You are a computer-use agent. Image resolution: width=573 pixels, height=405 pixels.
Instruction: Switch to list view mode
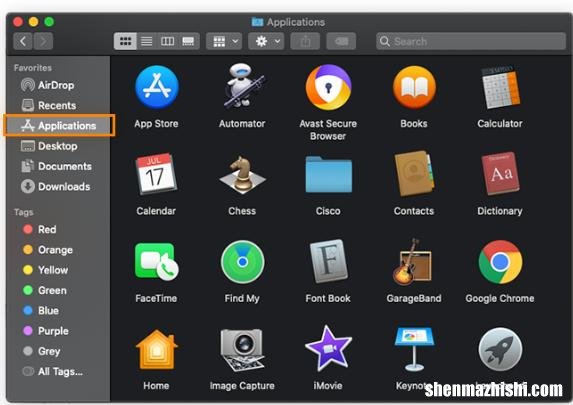click(x=147, y=41)
